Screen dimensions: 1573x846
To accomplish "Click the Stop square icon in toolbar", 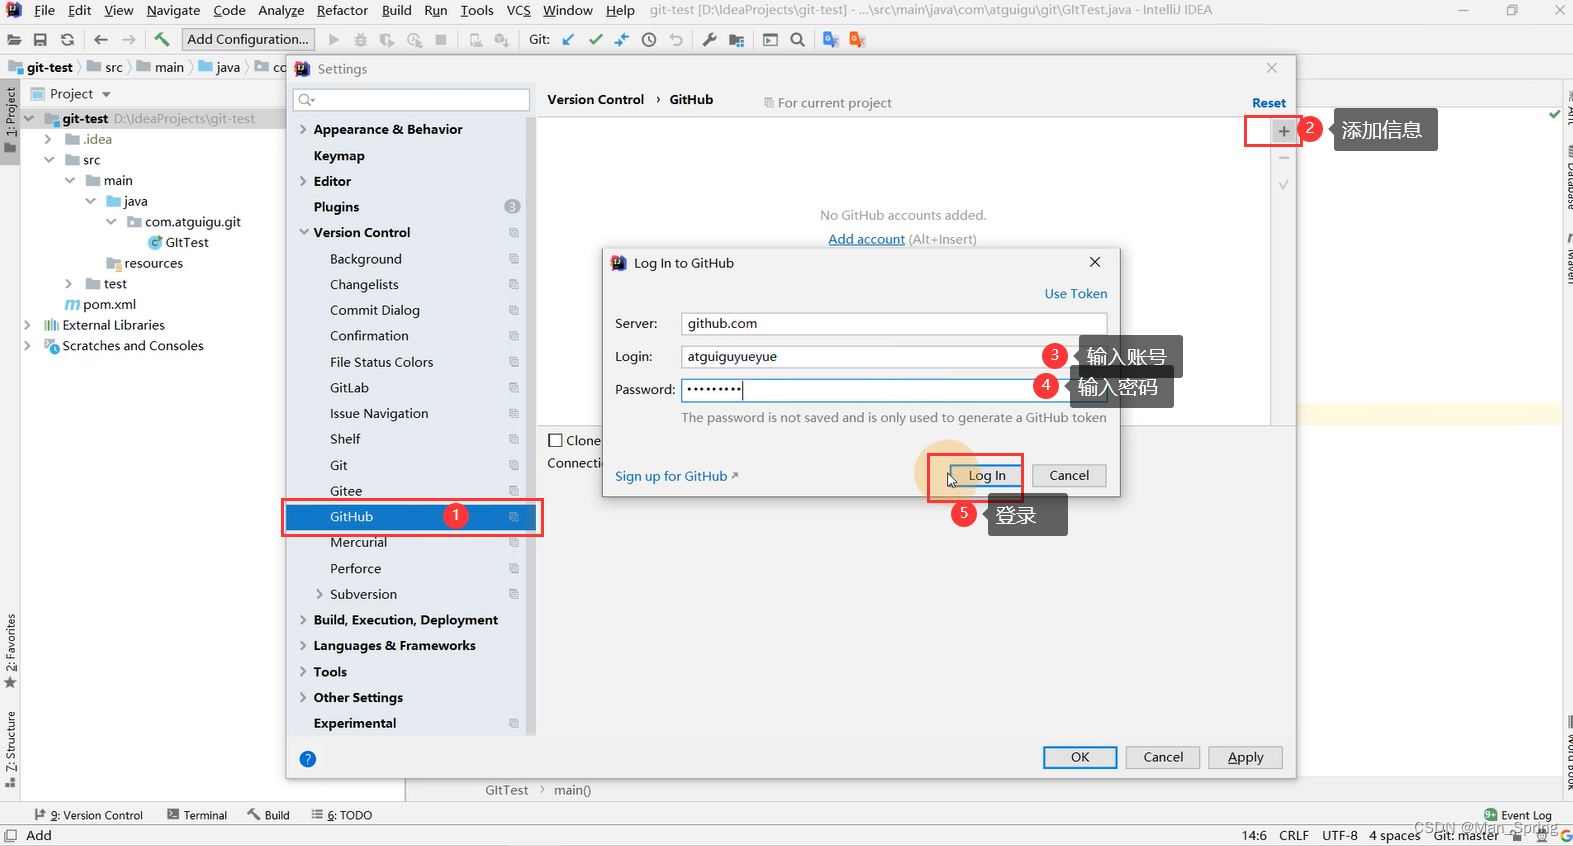I will tap(441, 40).
